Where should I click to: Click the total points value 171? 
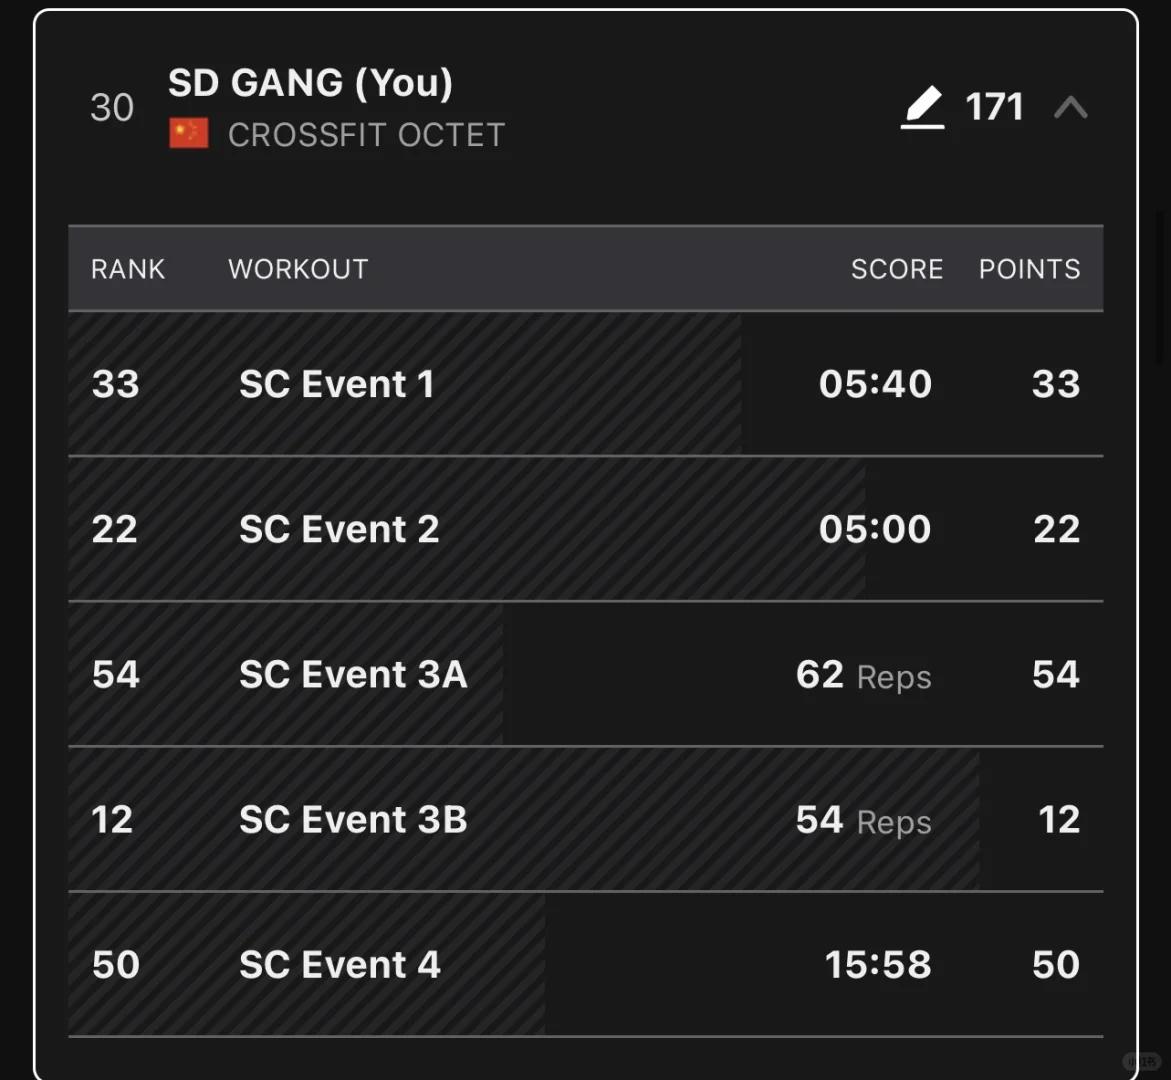[x=994, y=107]
